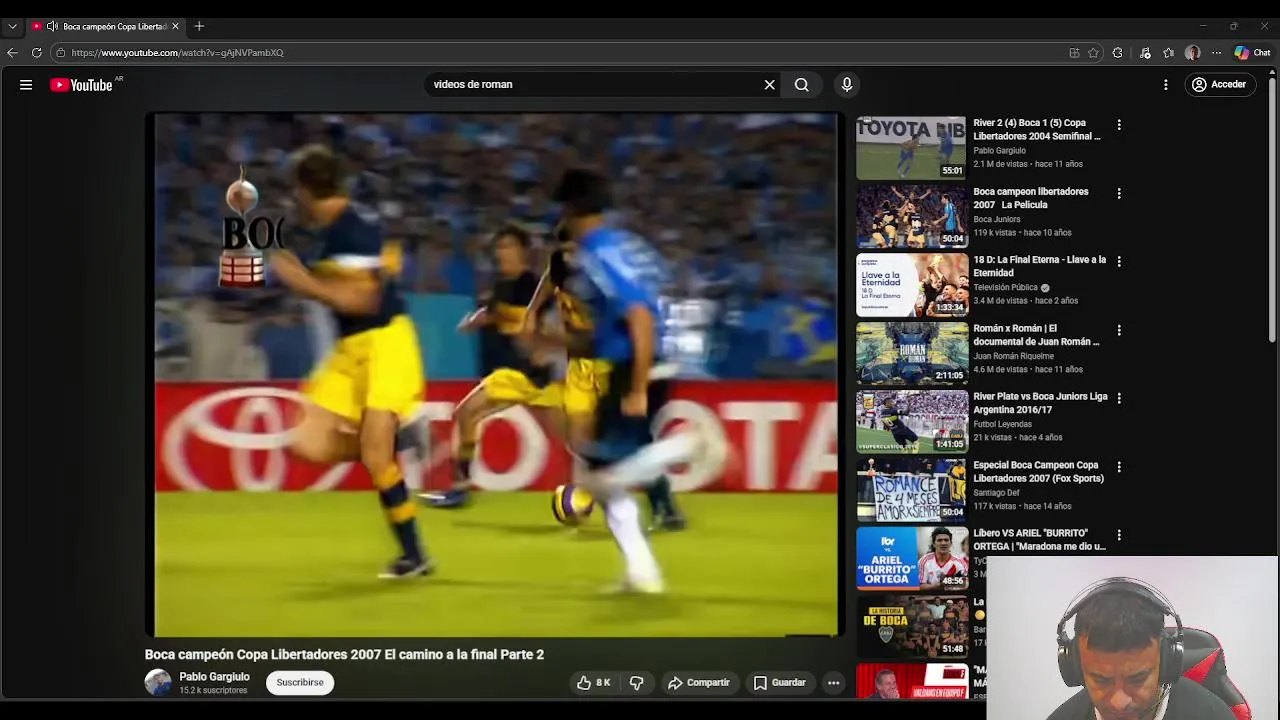Click title Román x Román documental link
This screenshot has width=1280, height=720.
(1036, 335)
